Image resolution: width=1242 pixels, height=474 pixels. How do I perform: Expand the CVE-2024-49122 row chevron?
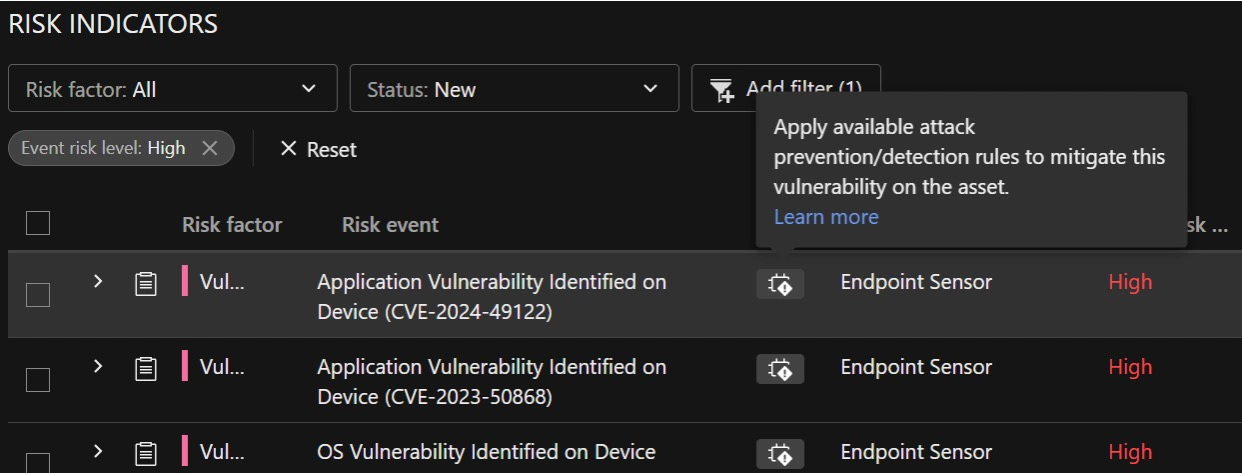(x=98, y=282)
